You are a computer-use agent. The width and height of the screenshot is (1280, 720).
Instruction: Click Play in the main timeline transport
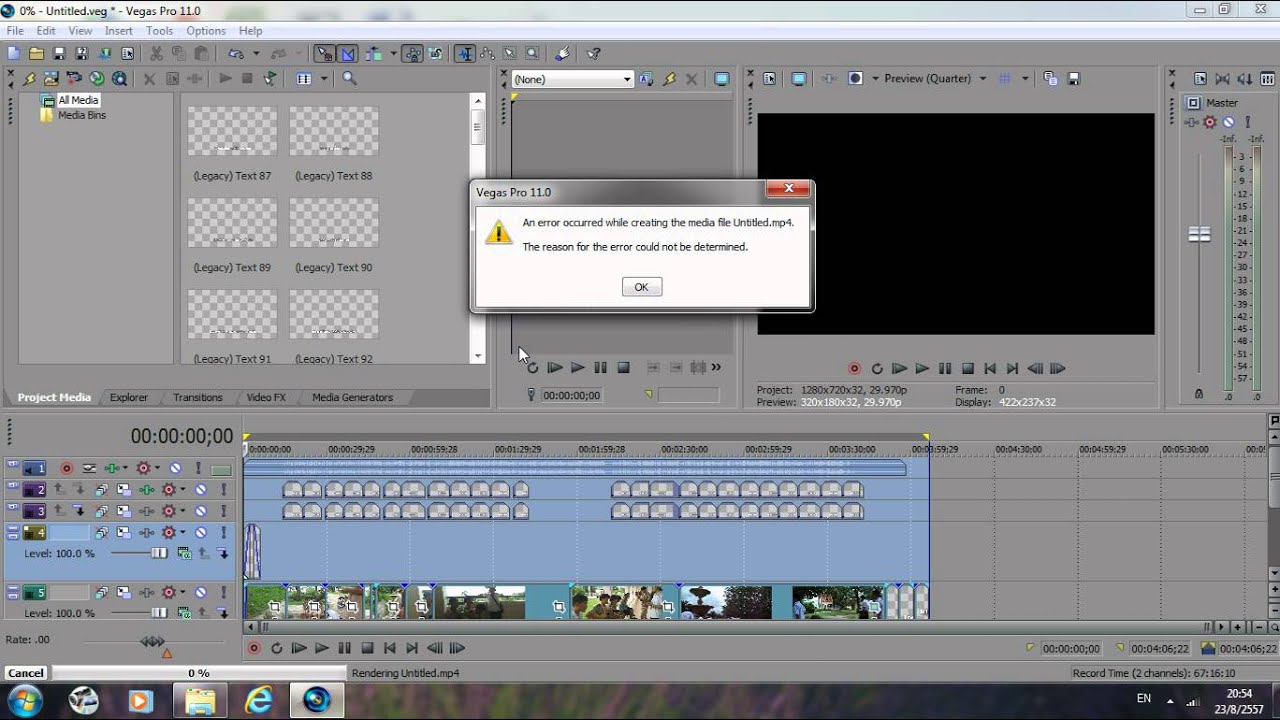321,648
